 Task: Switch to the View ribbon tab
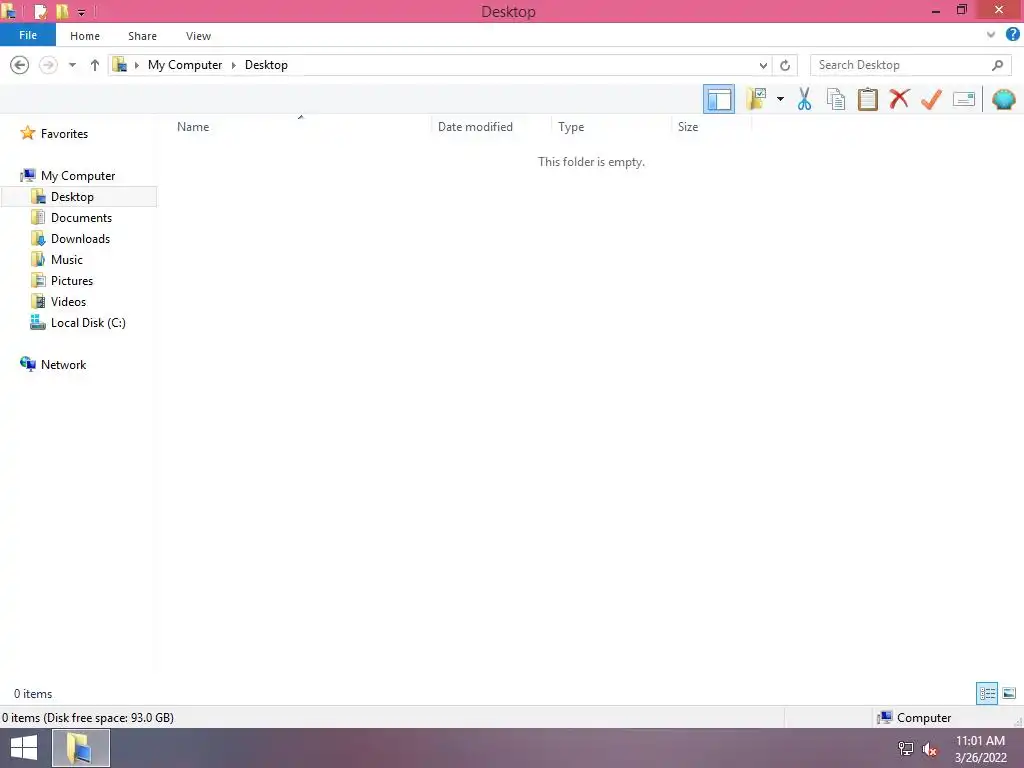click(198, 36)
